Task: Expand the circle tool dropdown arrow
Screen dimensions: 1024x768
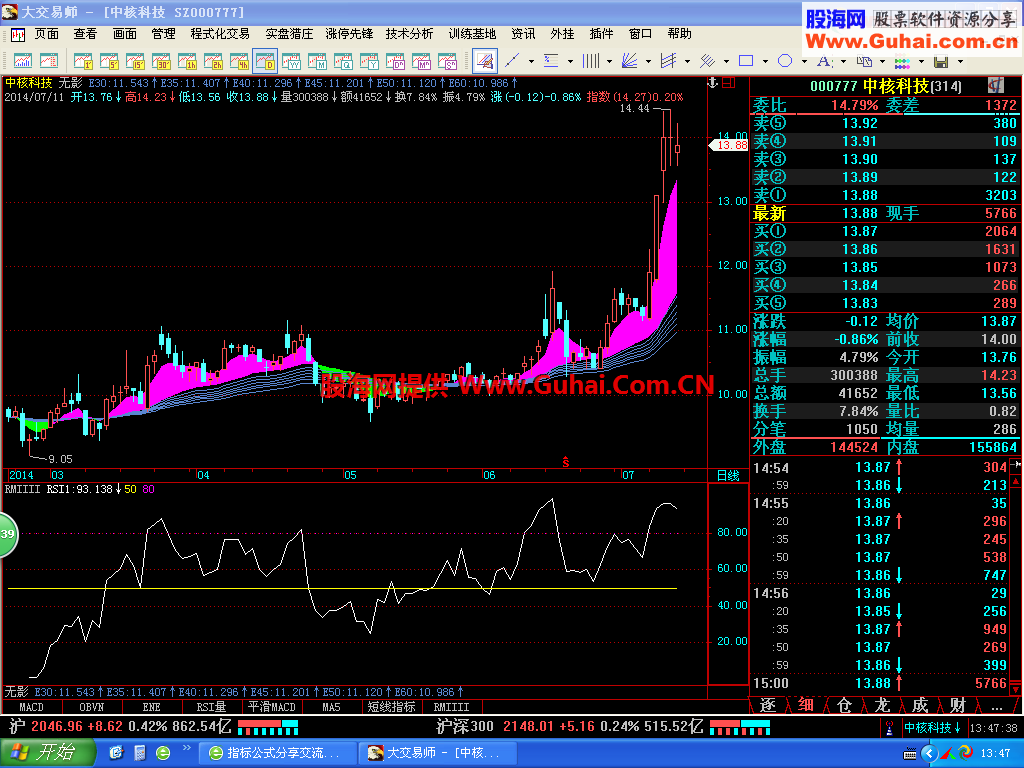Action: 804,61
